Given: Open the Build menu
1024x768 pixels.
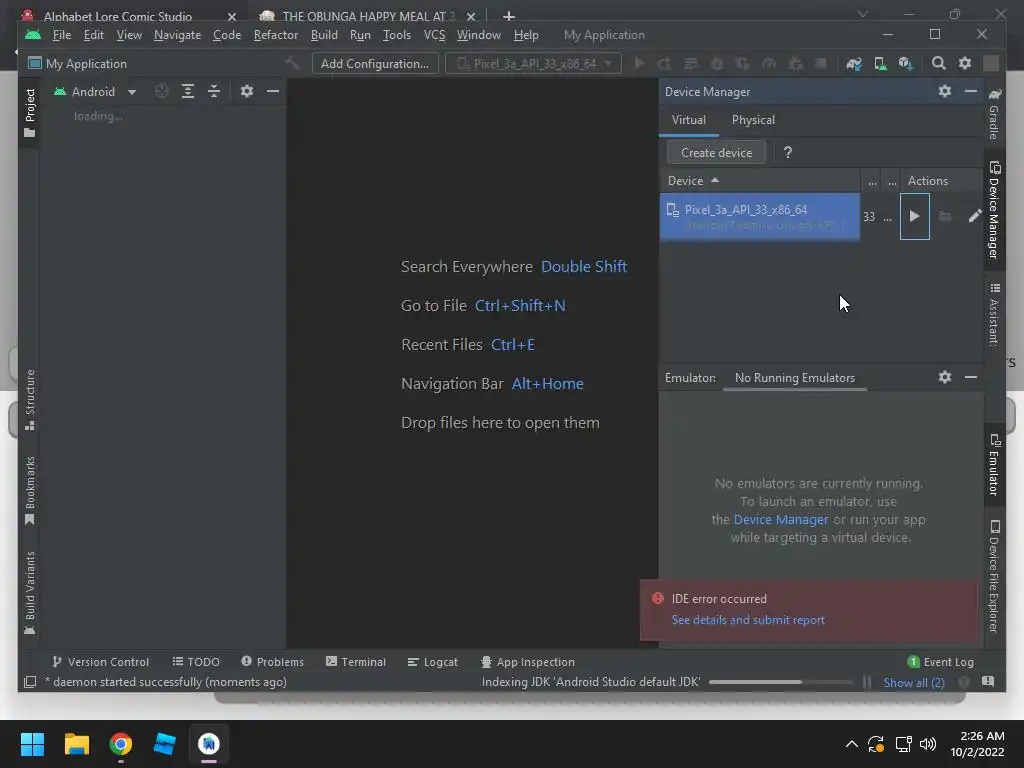Looking at the screenshot, I should (x=324, y=35).
